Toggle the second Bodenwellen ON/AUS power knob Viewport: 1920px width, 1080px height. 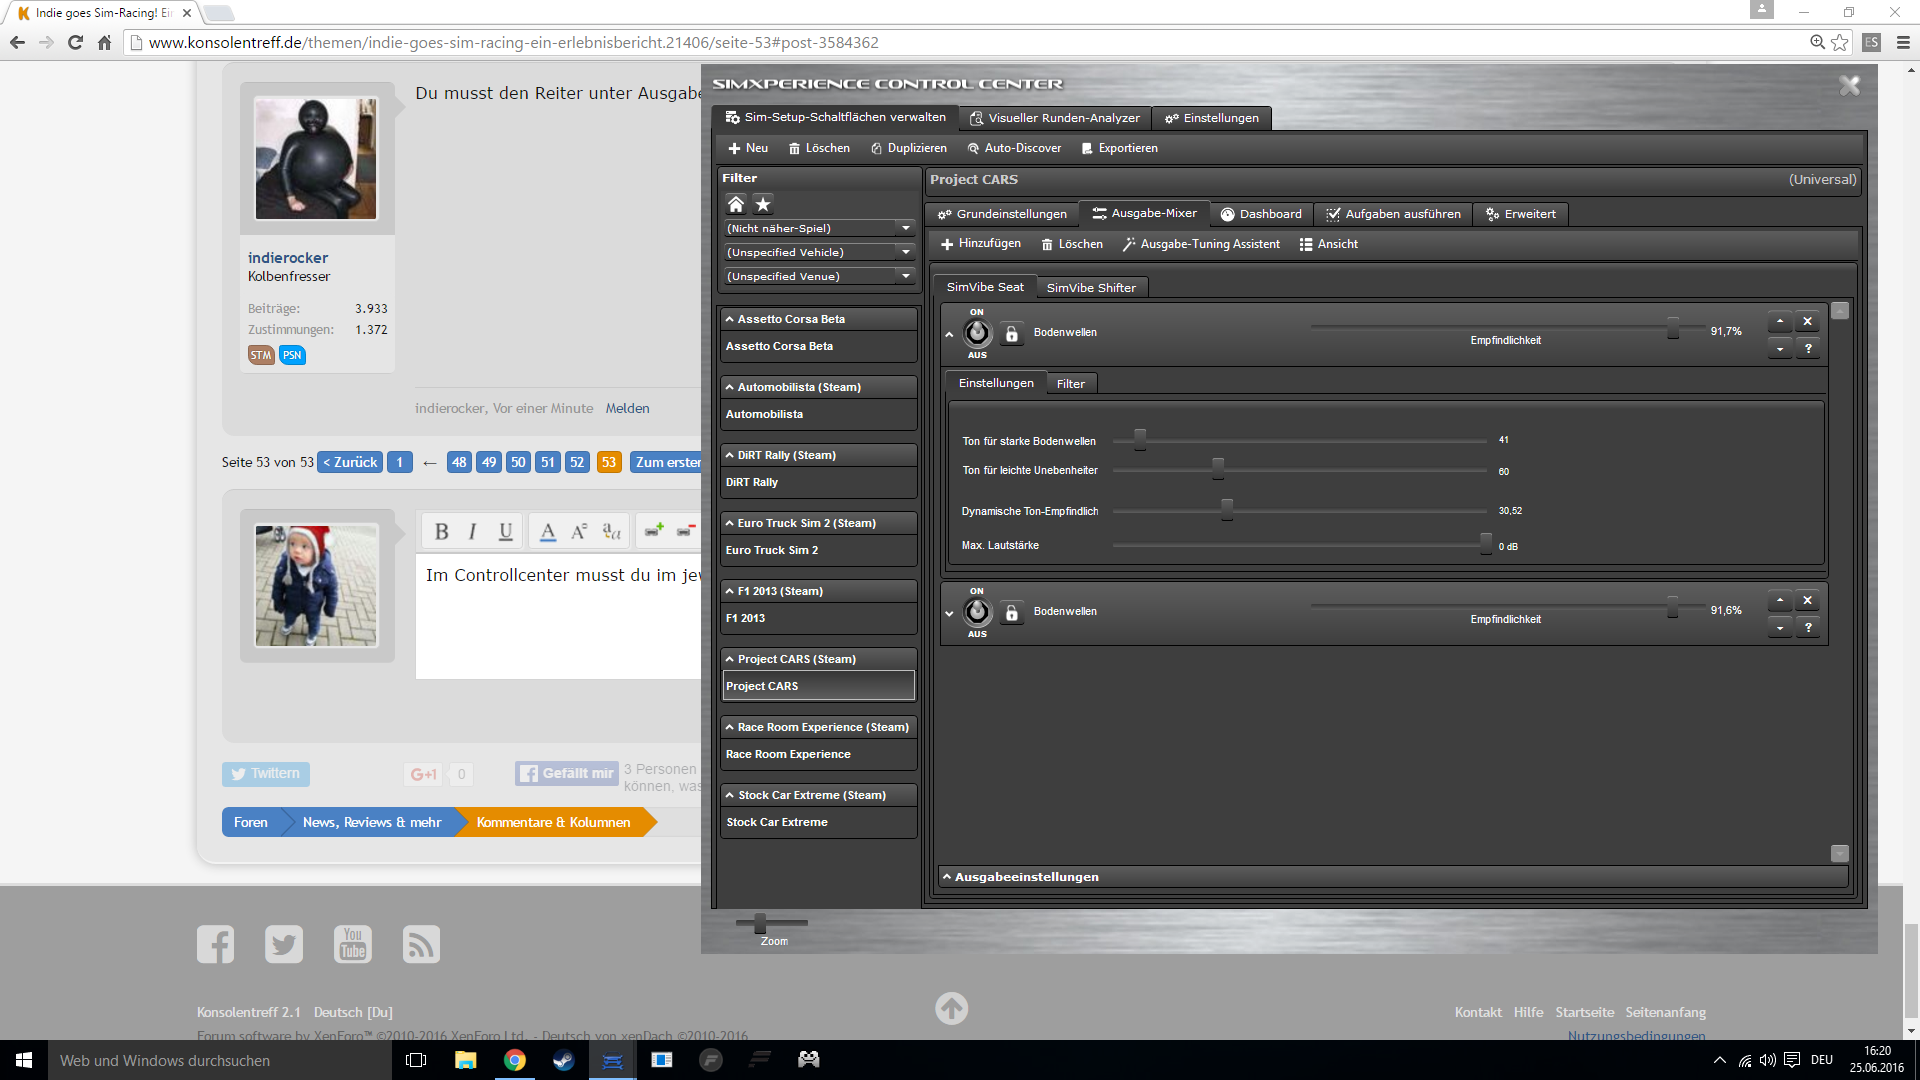pyautogui.click(x=977, y=612)
